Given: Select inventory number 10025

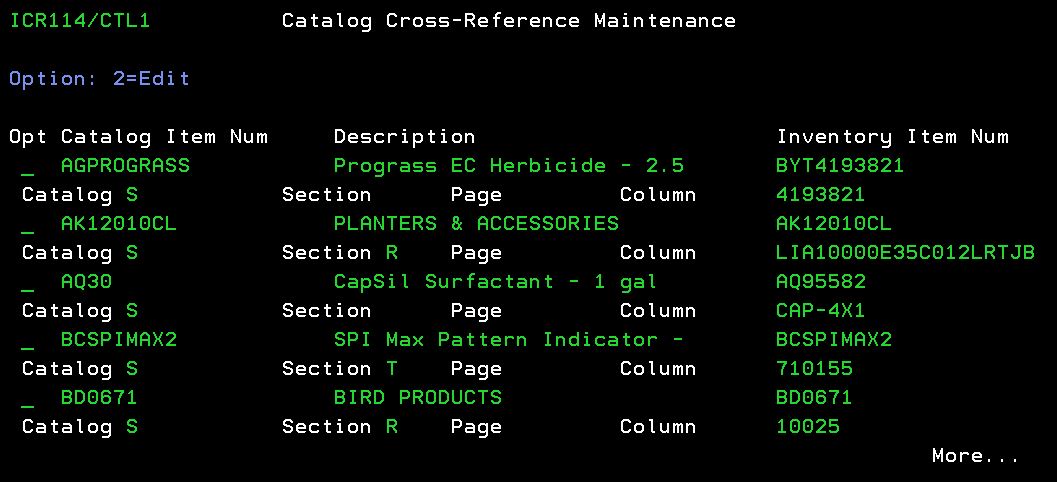Looking at the screenshot, I should point(808,427).
